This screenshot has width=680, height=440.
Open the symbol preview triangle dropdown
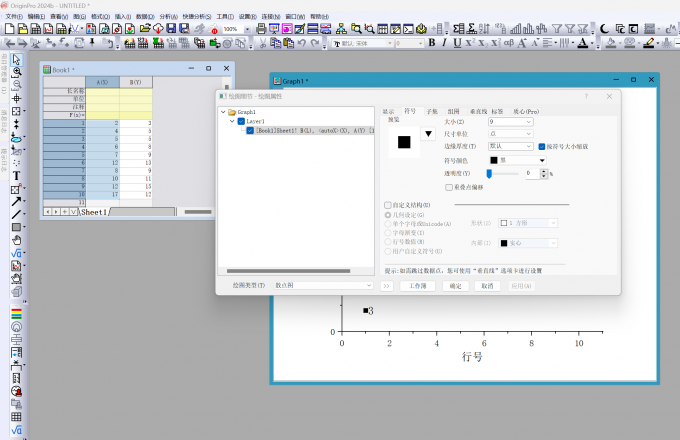(428, 134)
